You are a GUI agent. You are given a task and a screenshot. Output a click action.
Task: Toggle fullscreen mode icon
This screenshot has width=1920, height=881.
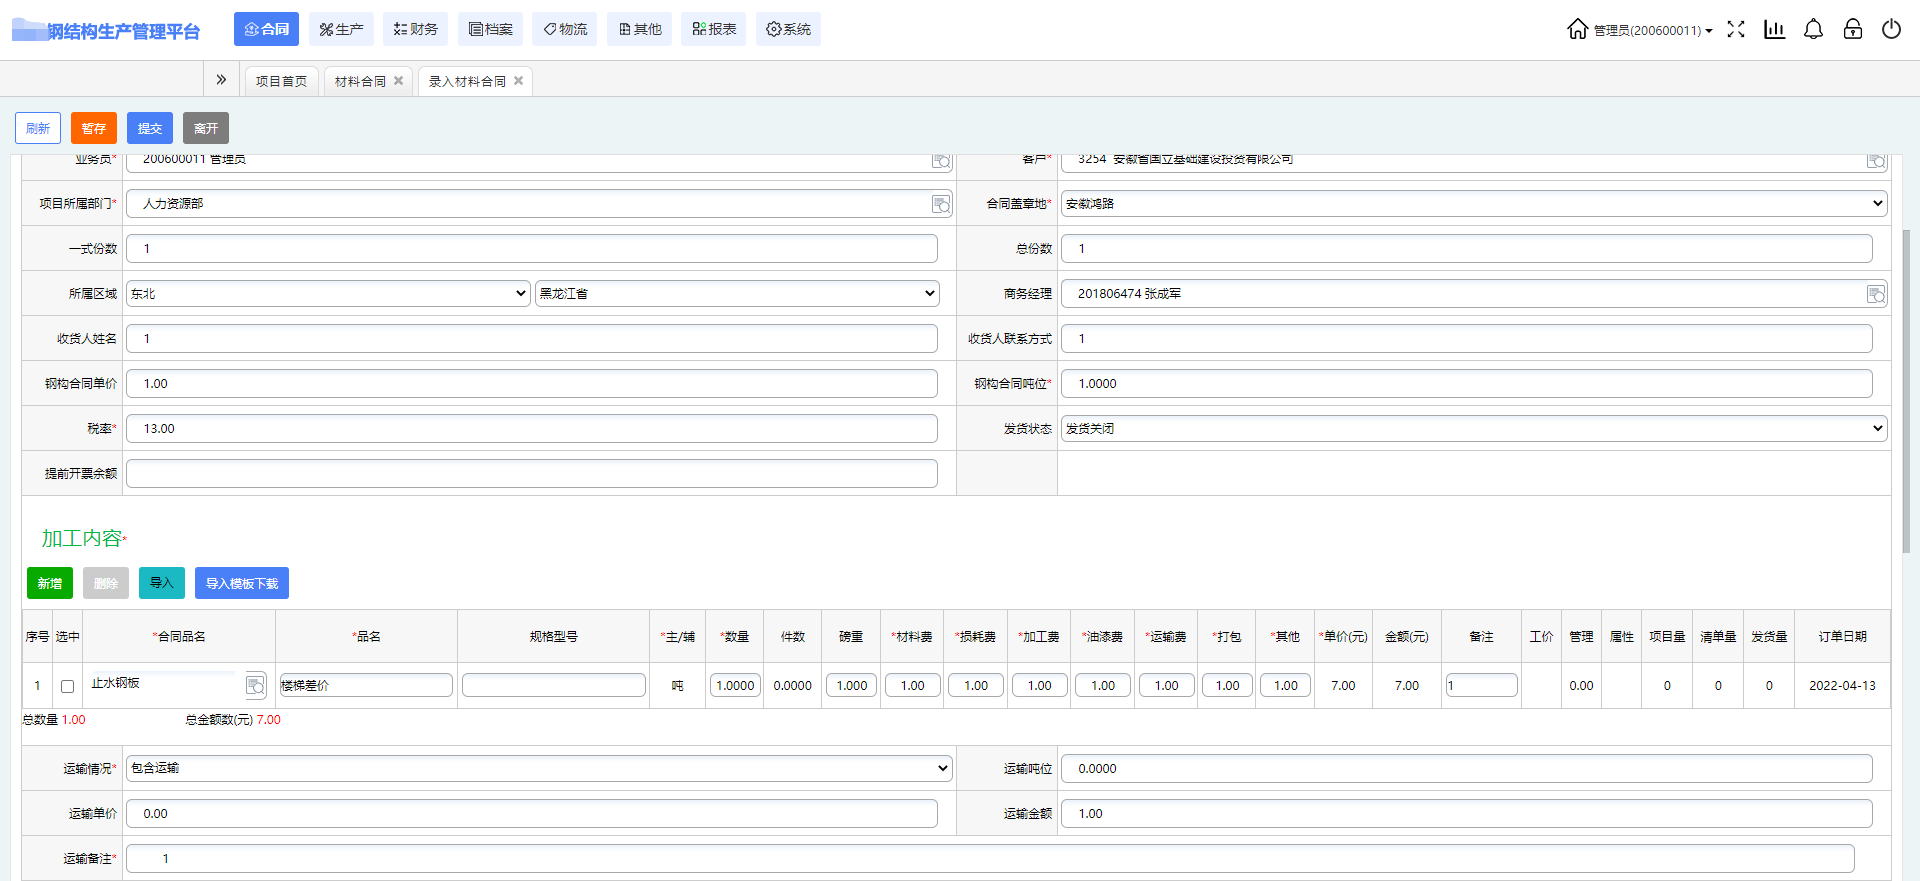(1736, 29)
